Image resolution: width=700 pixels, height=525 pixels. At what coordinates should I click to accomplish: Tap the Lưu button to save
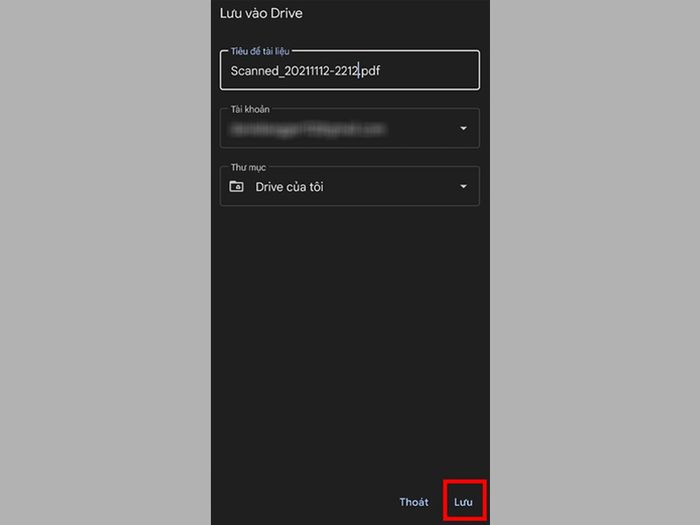point(463,502)
